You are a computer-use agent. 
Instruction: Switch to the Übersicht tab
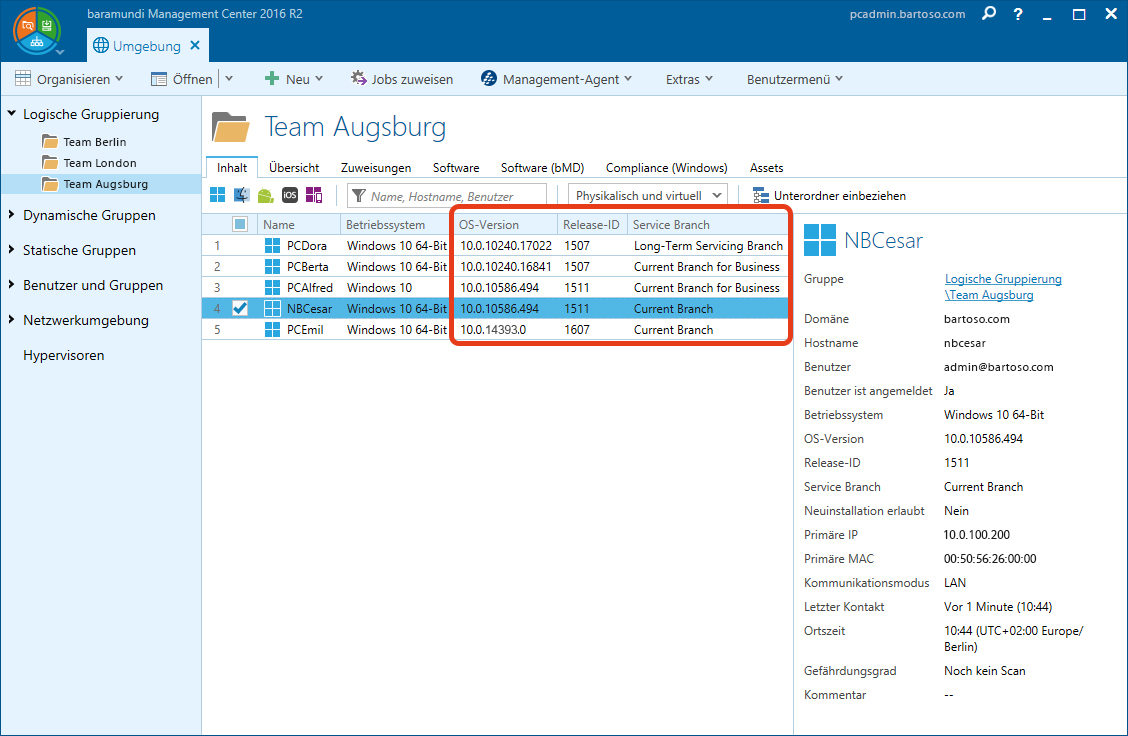294,168
